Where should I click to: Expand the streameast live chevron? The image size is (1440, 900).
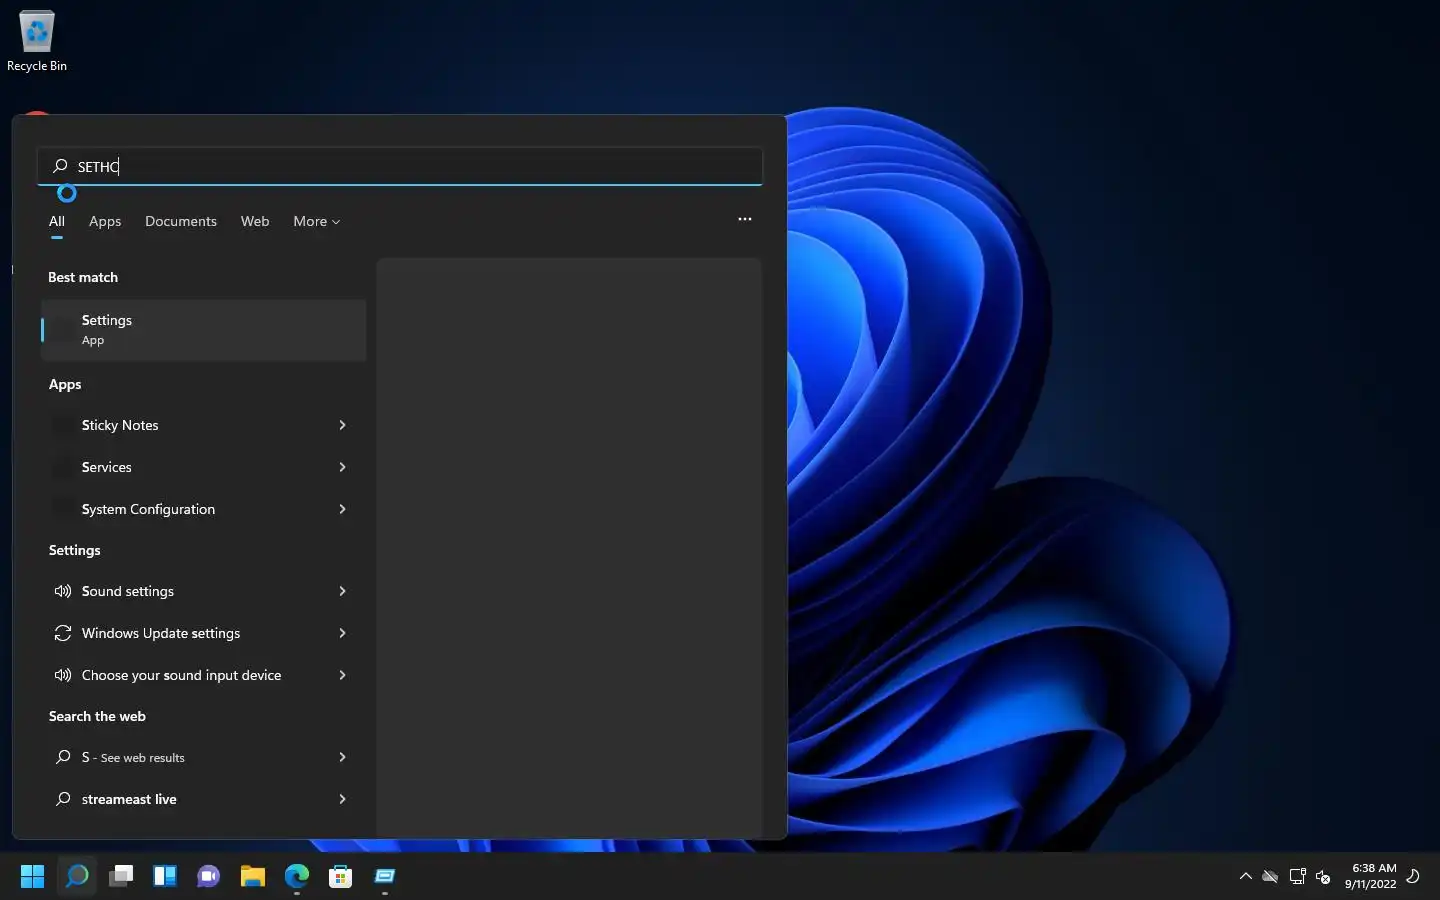tap(342, 799)
